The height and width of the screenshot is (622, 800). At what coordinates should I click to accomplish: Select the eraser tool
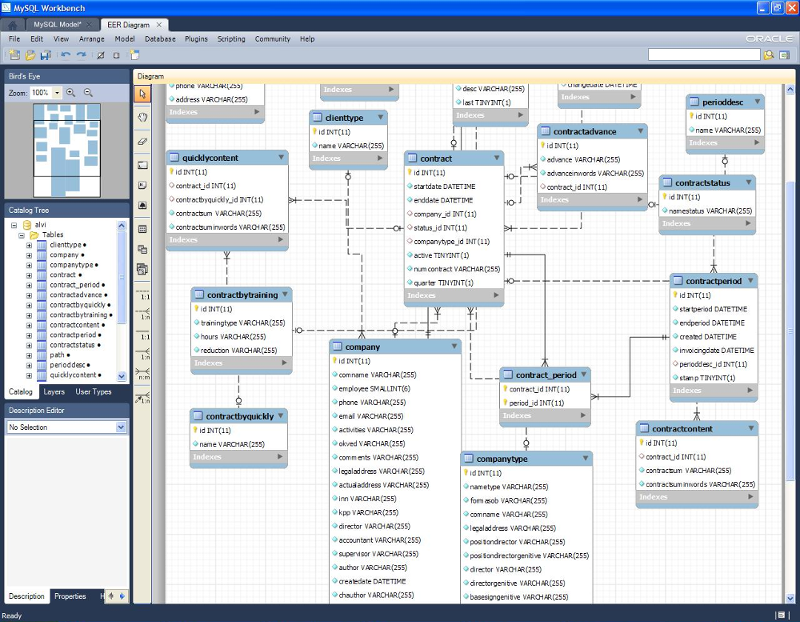(142, 141)
